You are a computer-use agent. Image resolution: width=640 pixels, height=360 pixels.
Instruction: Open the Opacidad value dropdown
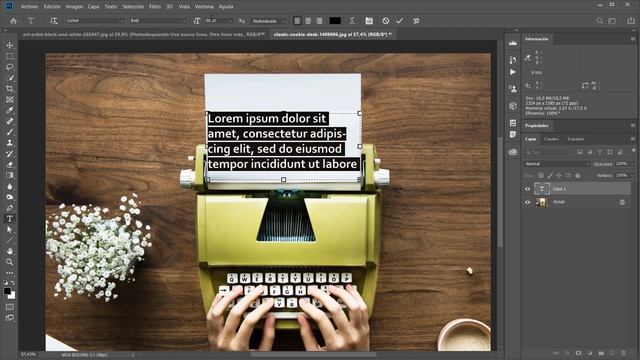point(632,164)
